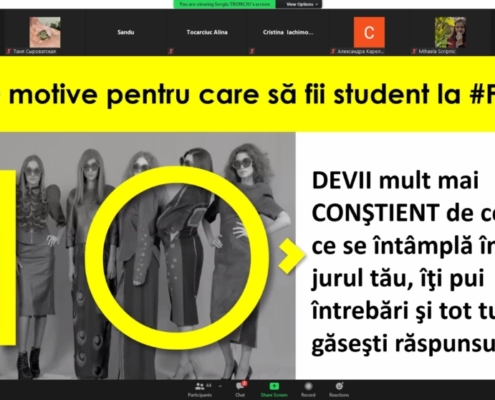Click muted mic icon by Mihaela Scripnic
495x400 pixels.
[x=414, y=51]
